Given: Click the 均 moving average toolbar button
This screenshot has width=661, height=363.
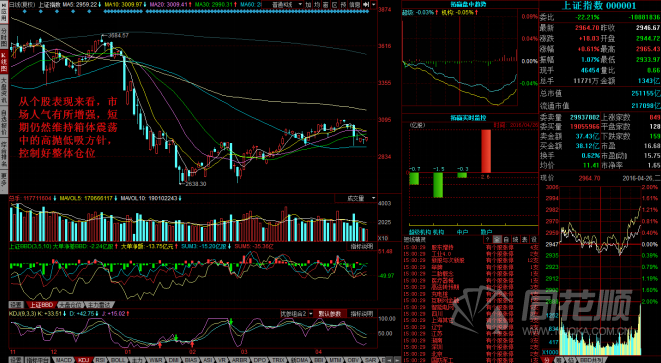Looking at the screenshot, I should click(x=317, y=4).
